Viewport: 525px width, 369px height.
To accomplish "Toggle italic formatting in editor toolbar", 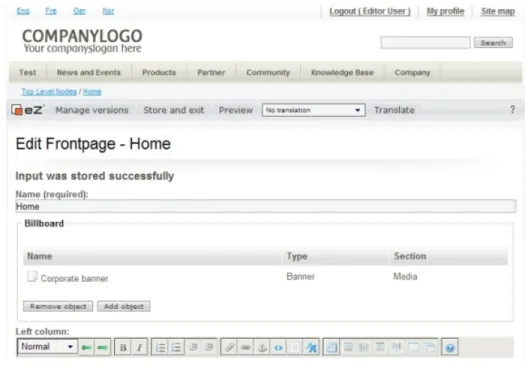I will (x=139, y=347).
